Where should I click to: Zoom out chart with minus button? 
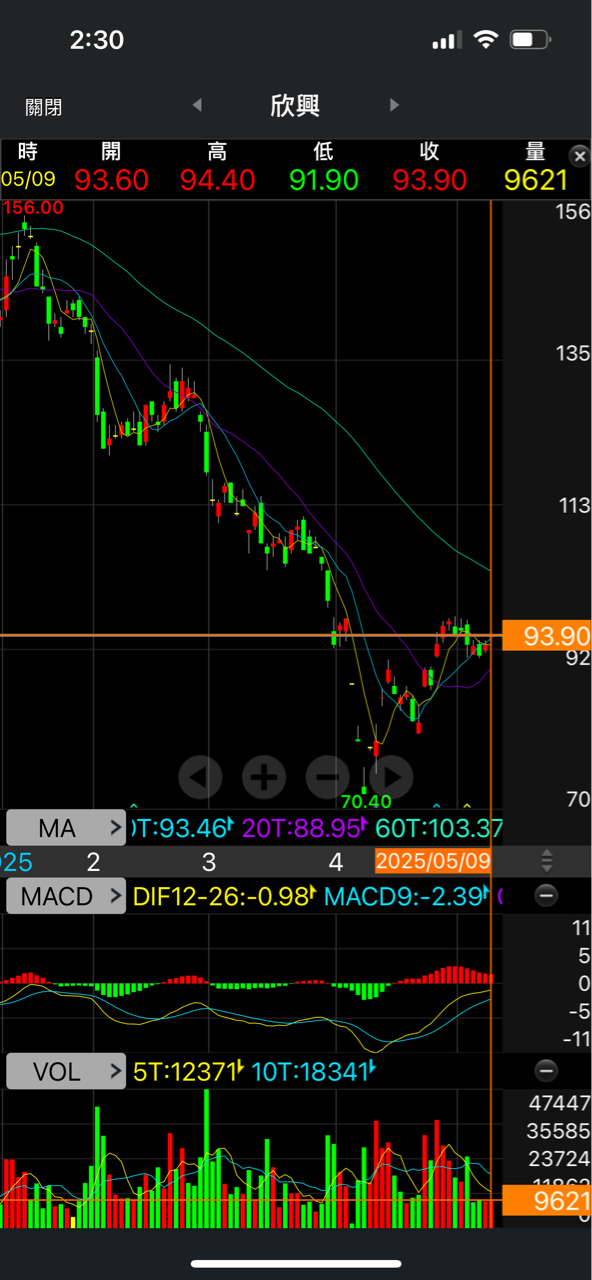click(x=327, y=776)
